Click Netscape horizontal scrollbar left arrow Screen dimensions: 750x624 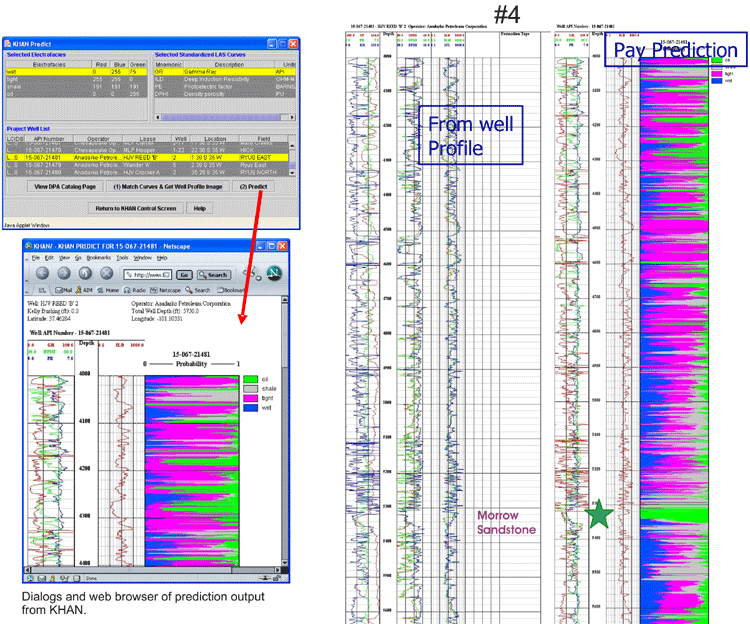(x=28, y=570)
